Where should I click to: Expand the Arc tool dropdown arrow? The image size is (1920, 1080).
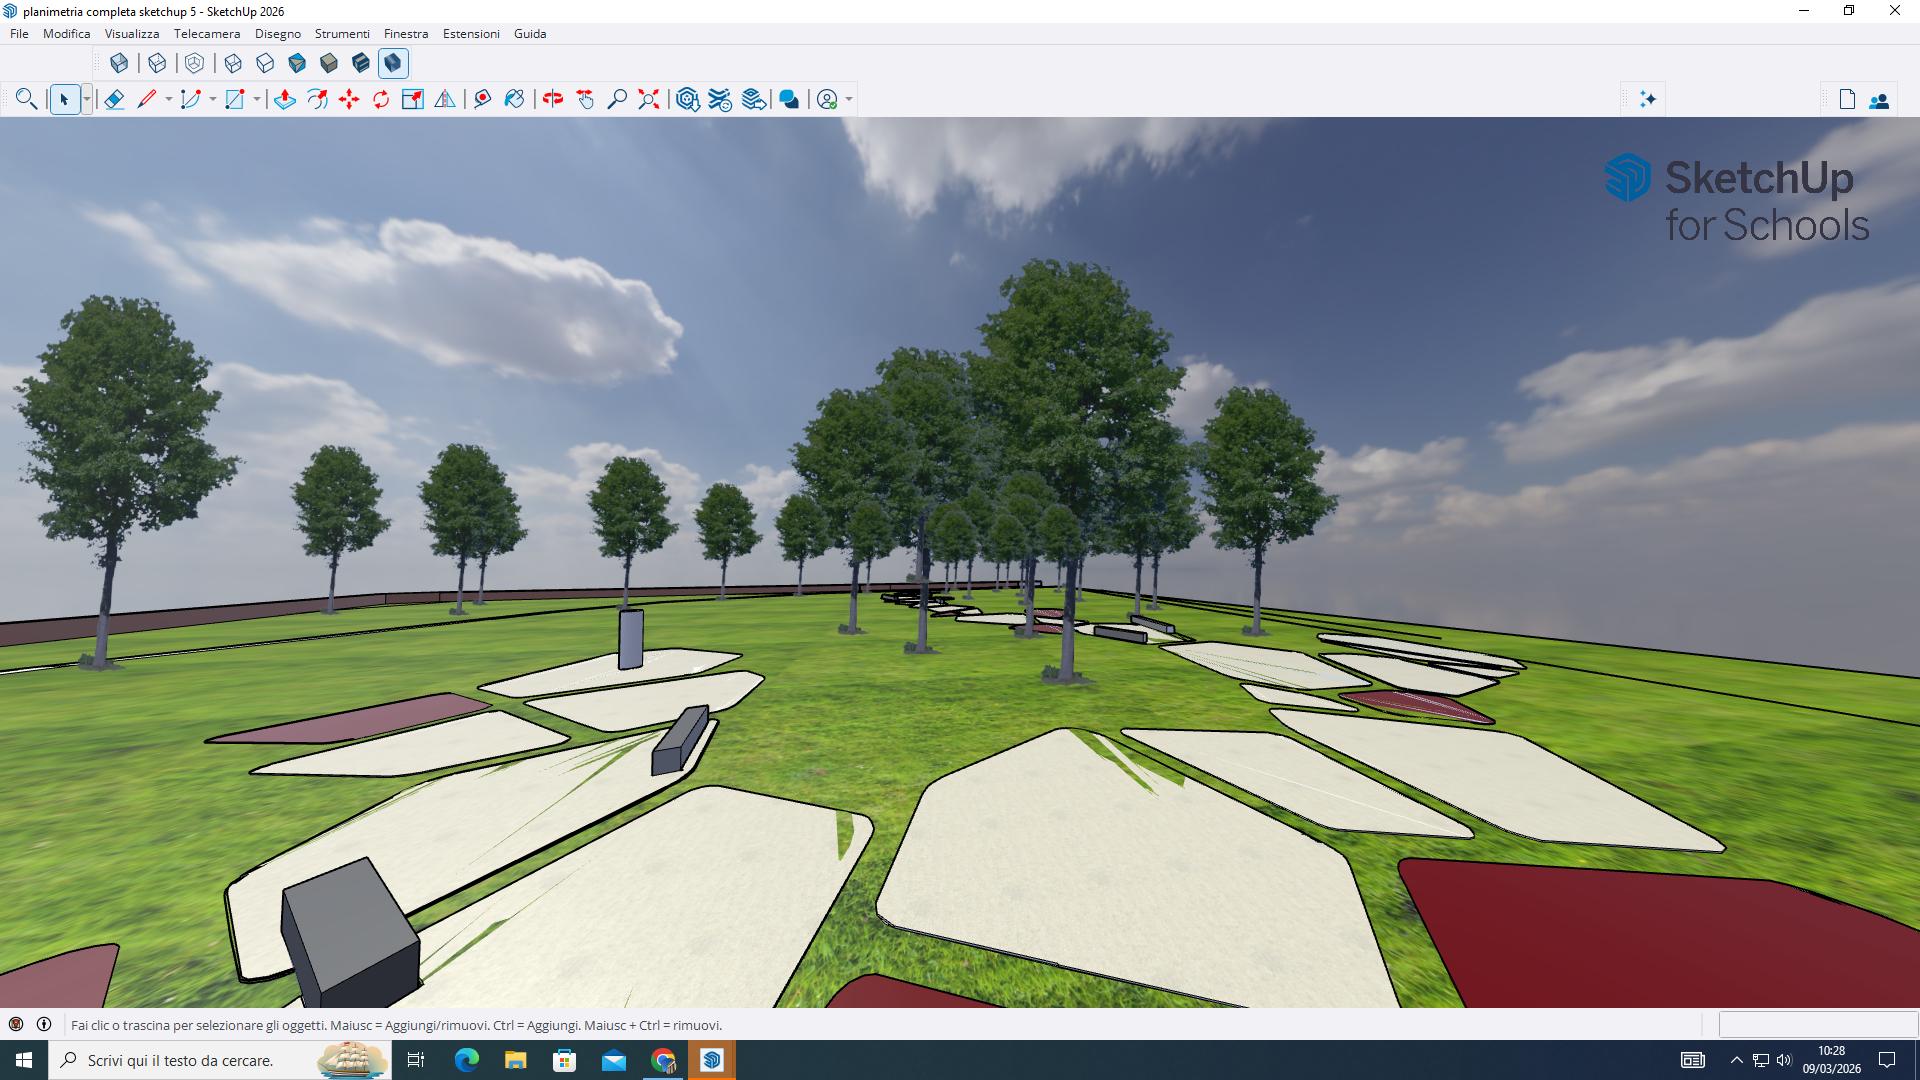pos(212,99)
